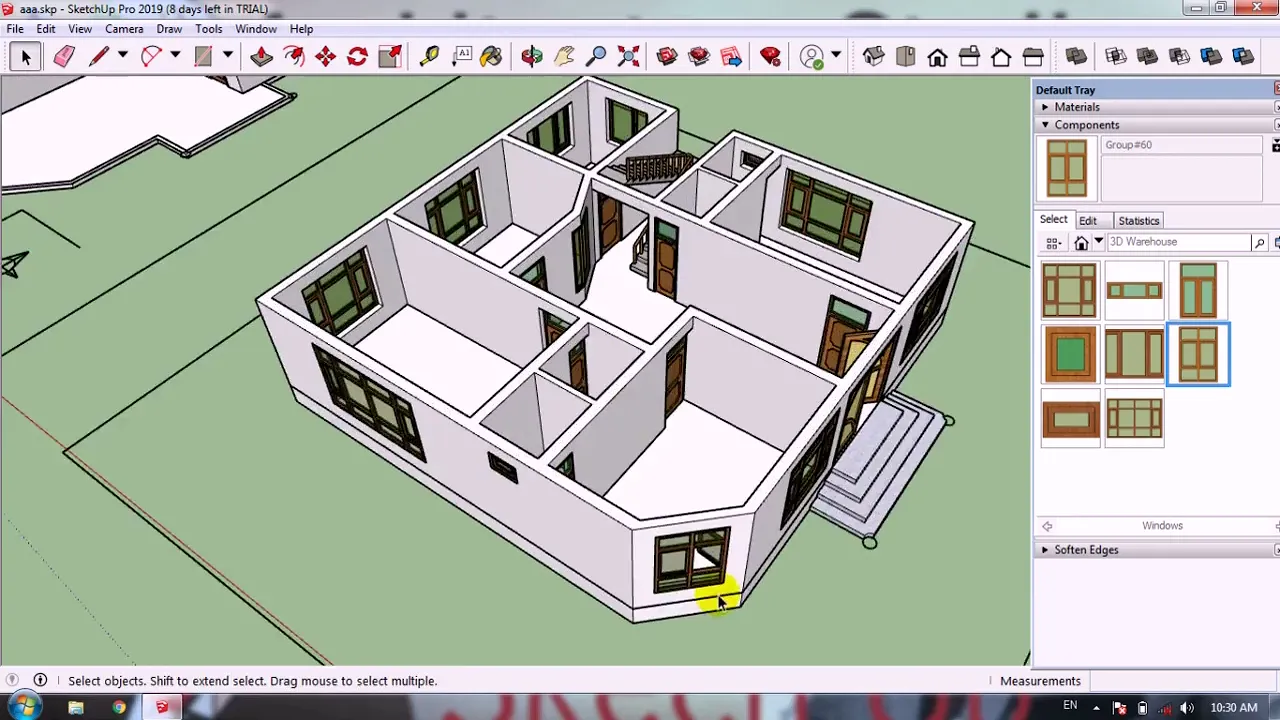Open the Edit menu
The height and width of the screenshot is (720, 1280).
click(x=46, y=29)
